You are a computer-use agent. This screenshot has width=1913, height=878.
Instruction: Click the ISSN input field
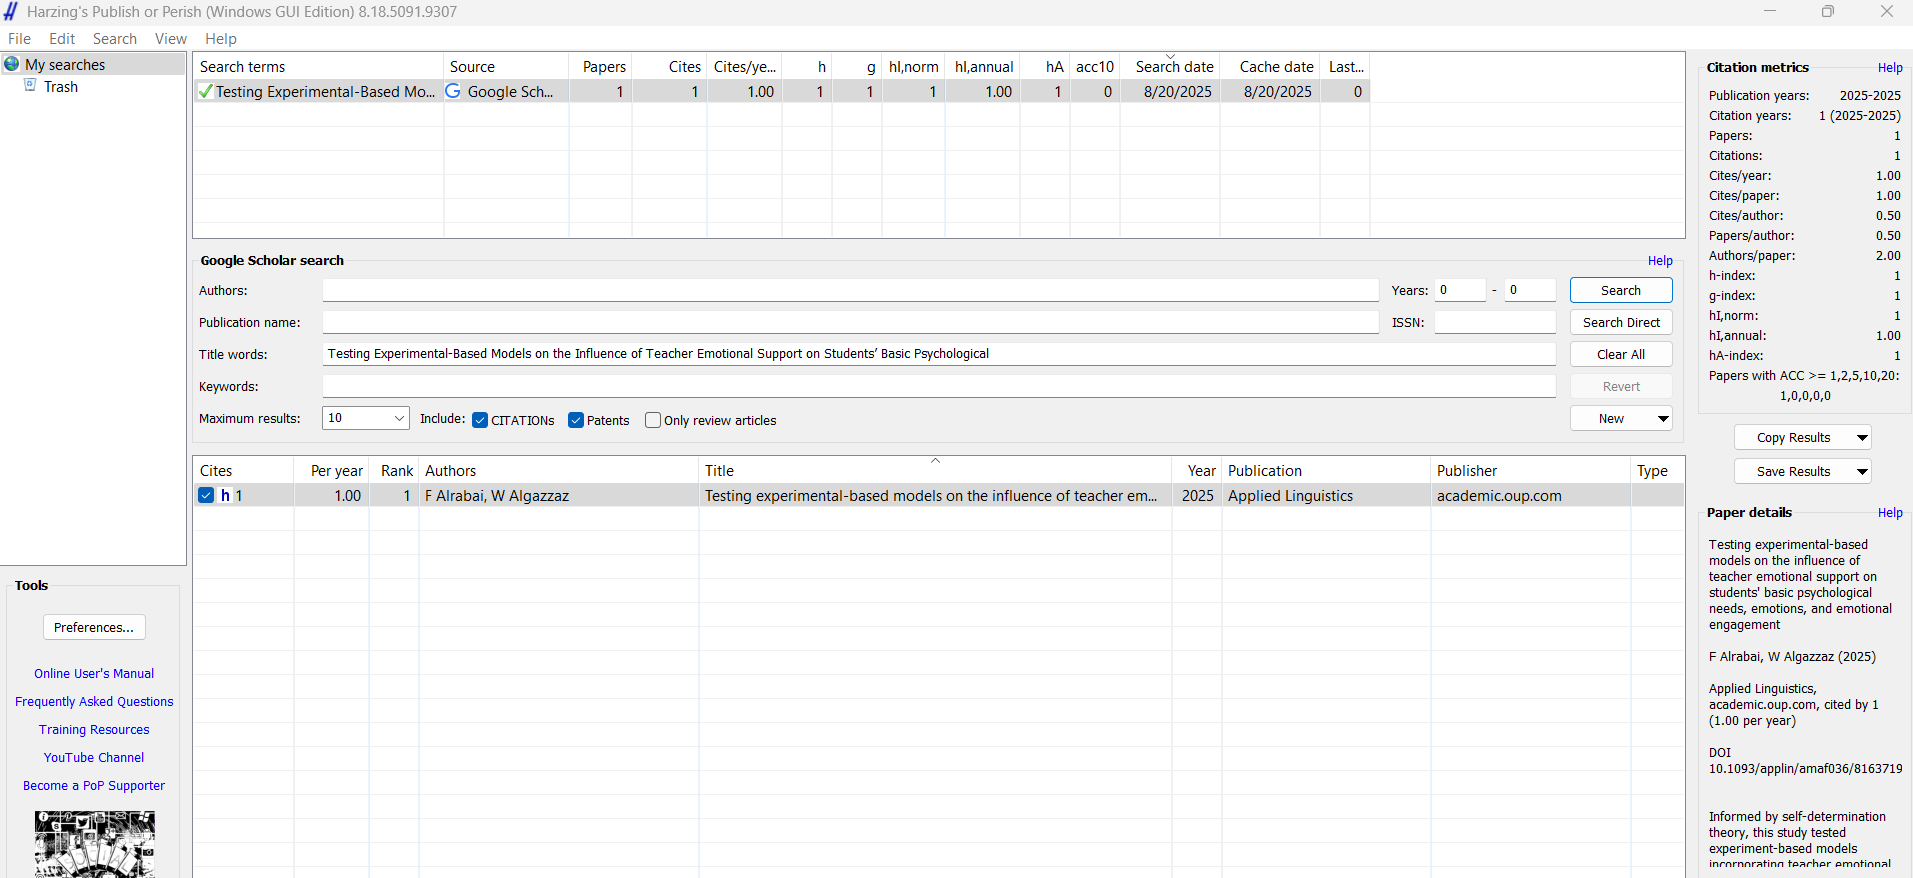coord(1495,322)
